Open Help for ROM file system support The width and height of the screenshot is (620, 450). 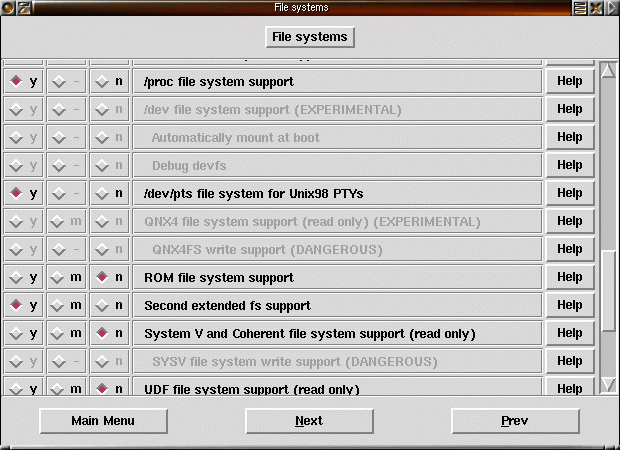(569, 277)
